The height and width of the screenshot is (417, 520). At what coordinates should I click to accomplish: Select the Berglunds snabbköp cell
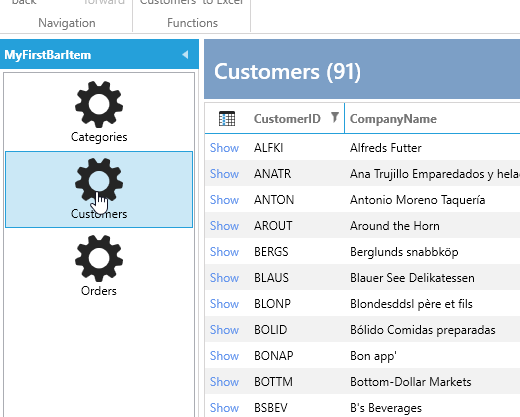click(404, 252)
